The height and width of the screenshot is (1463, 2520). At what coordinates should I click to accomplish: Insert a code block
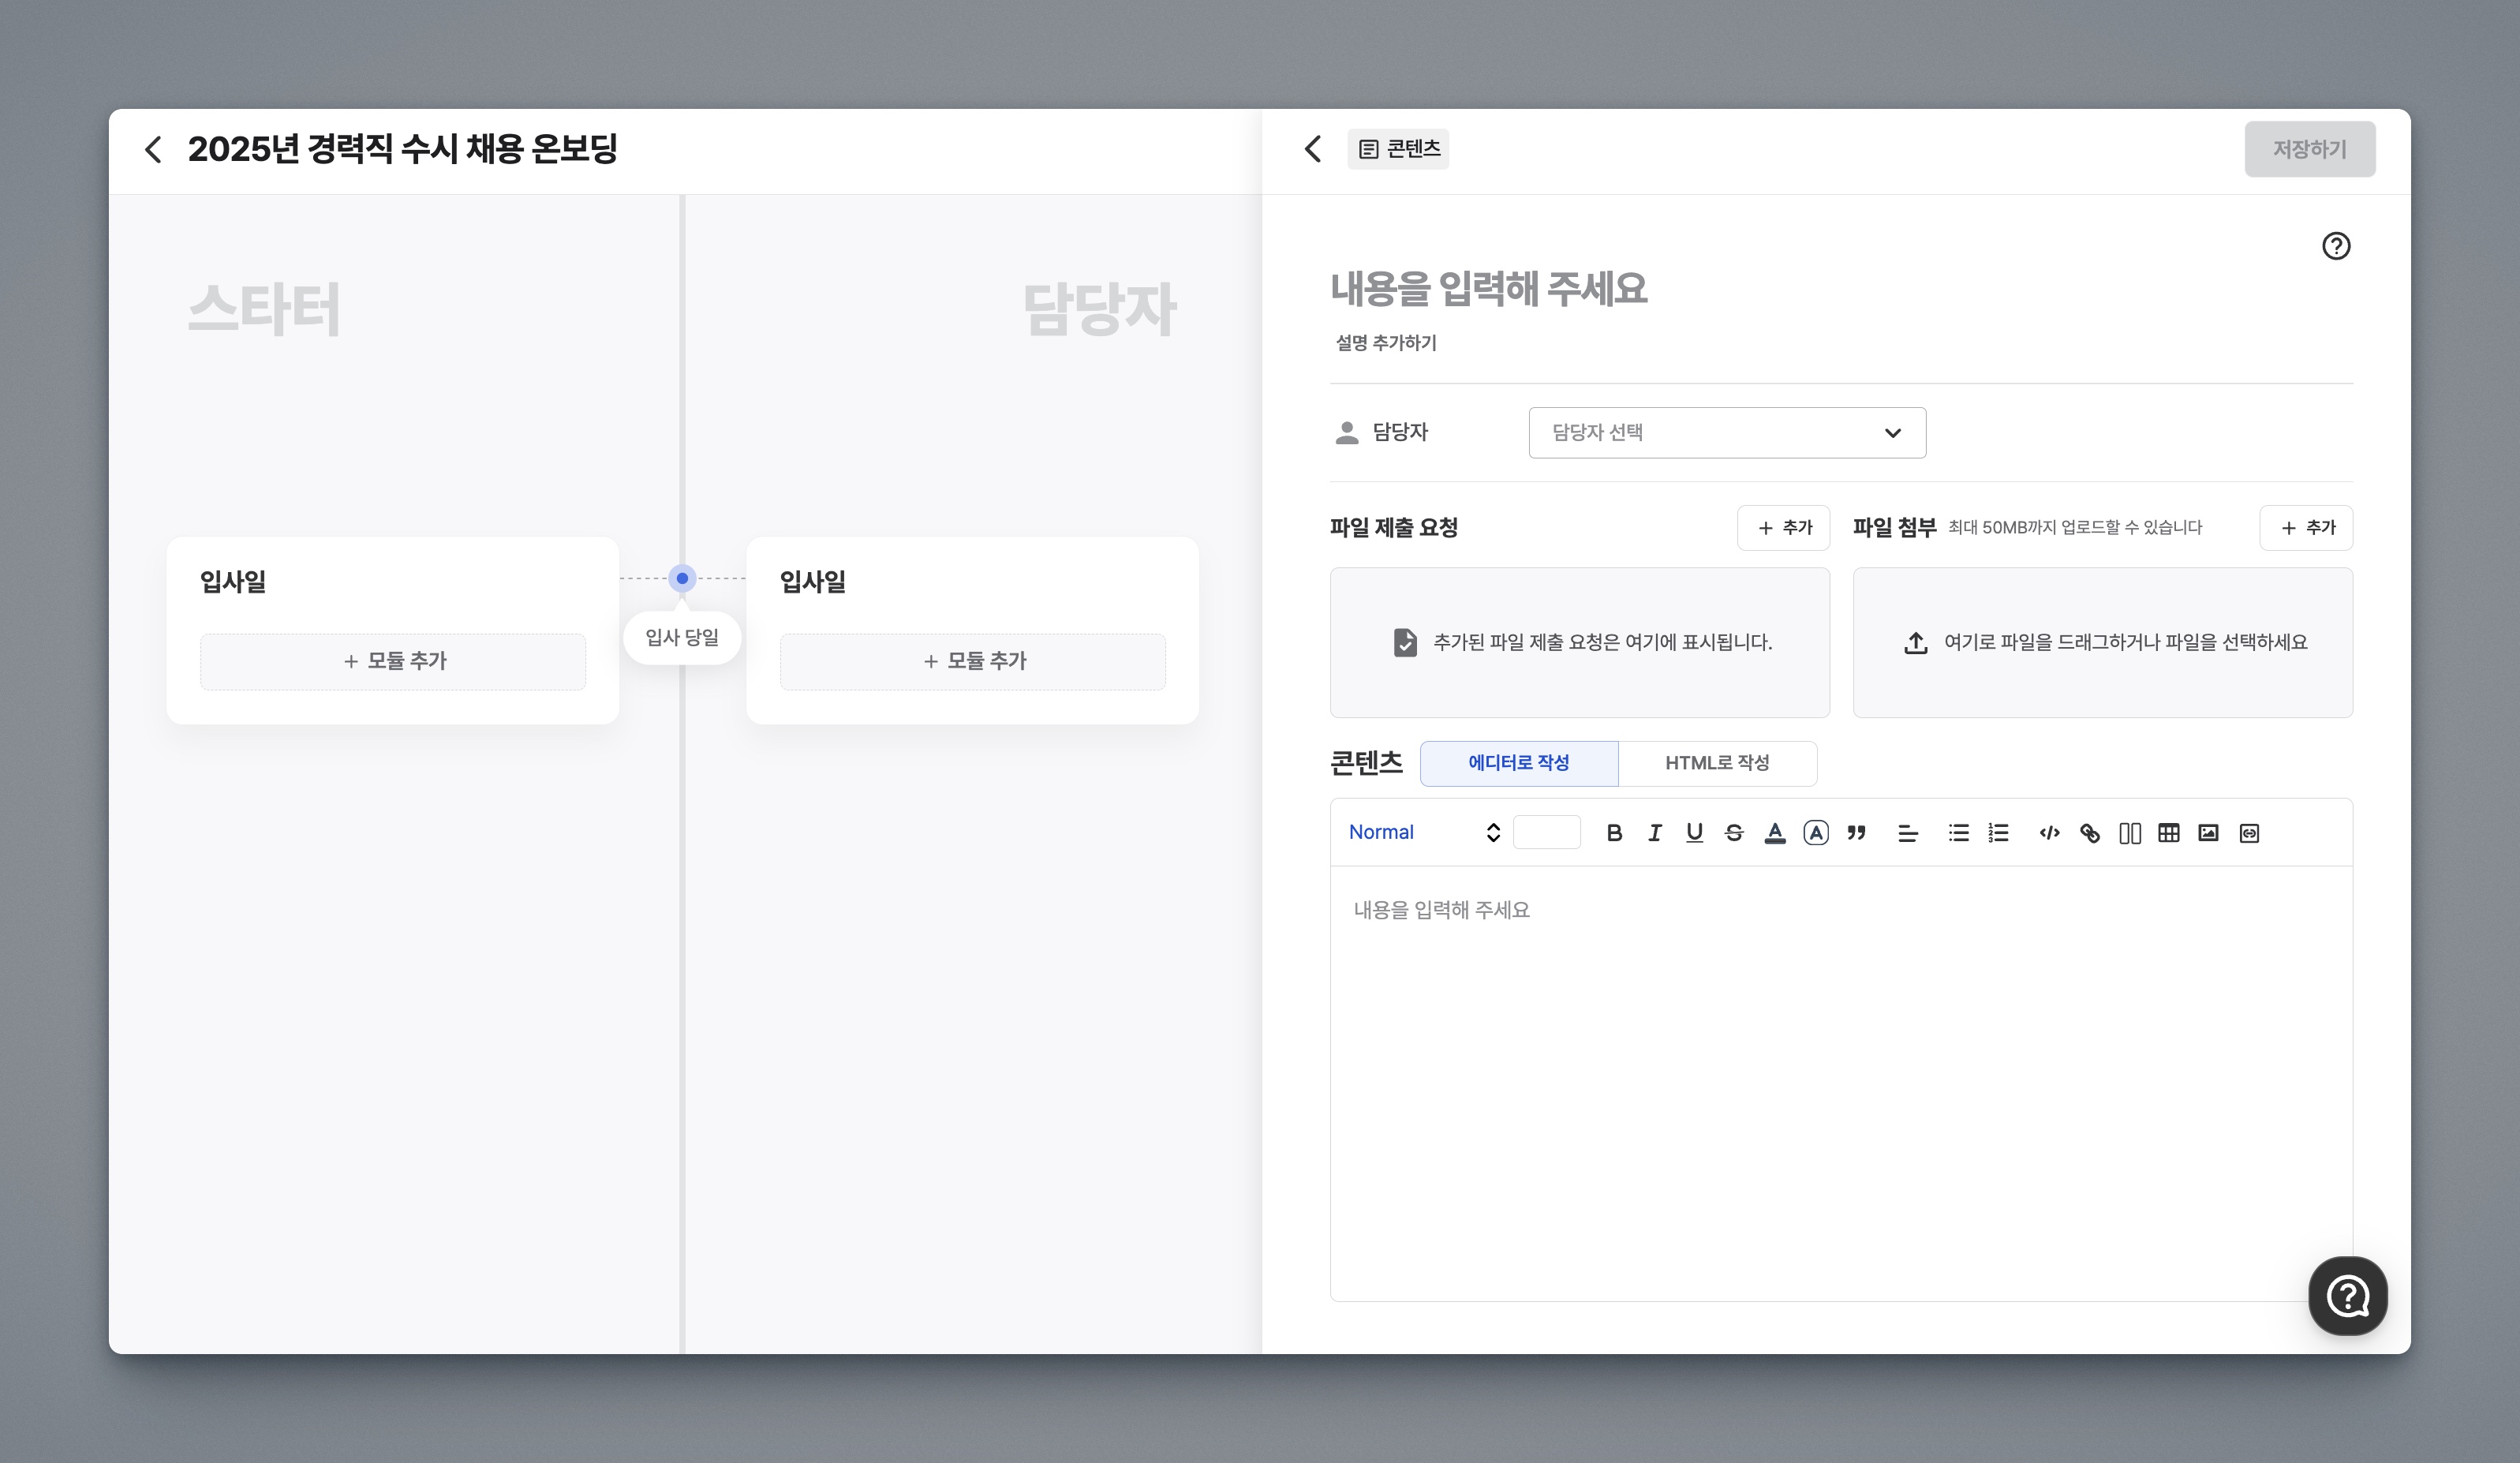click(2049, 833)
